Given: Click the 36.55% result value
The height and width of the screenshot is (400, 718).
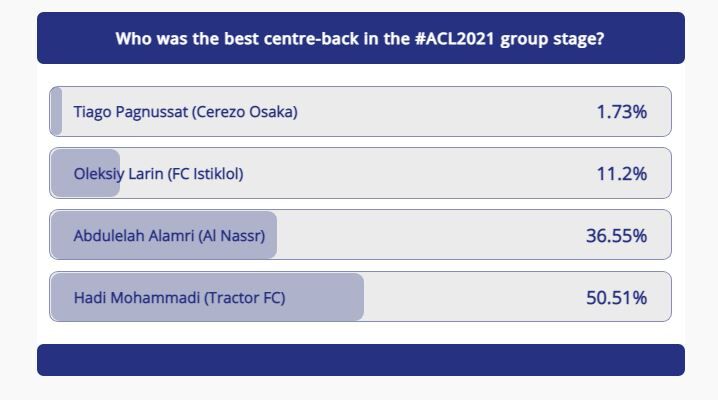Looking at the screenshot, I should (x=616, y=236).
